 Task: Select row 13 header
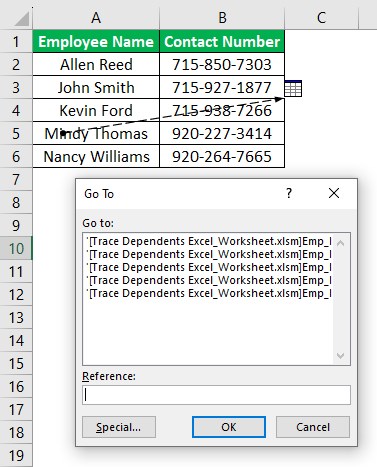click(16, 318)
